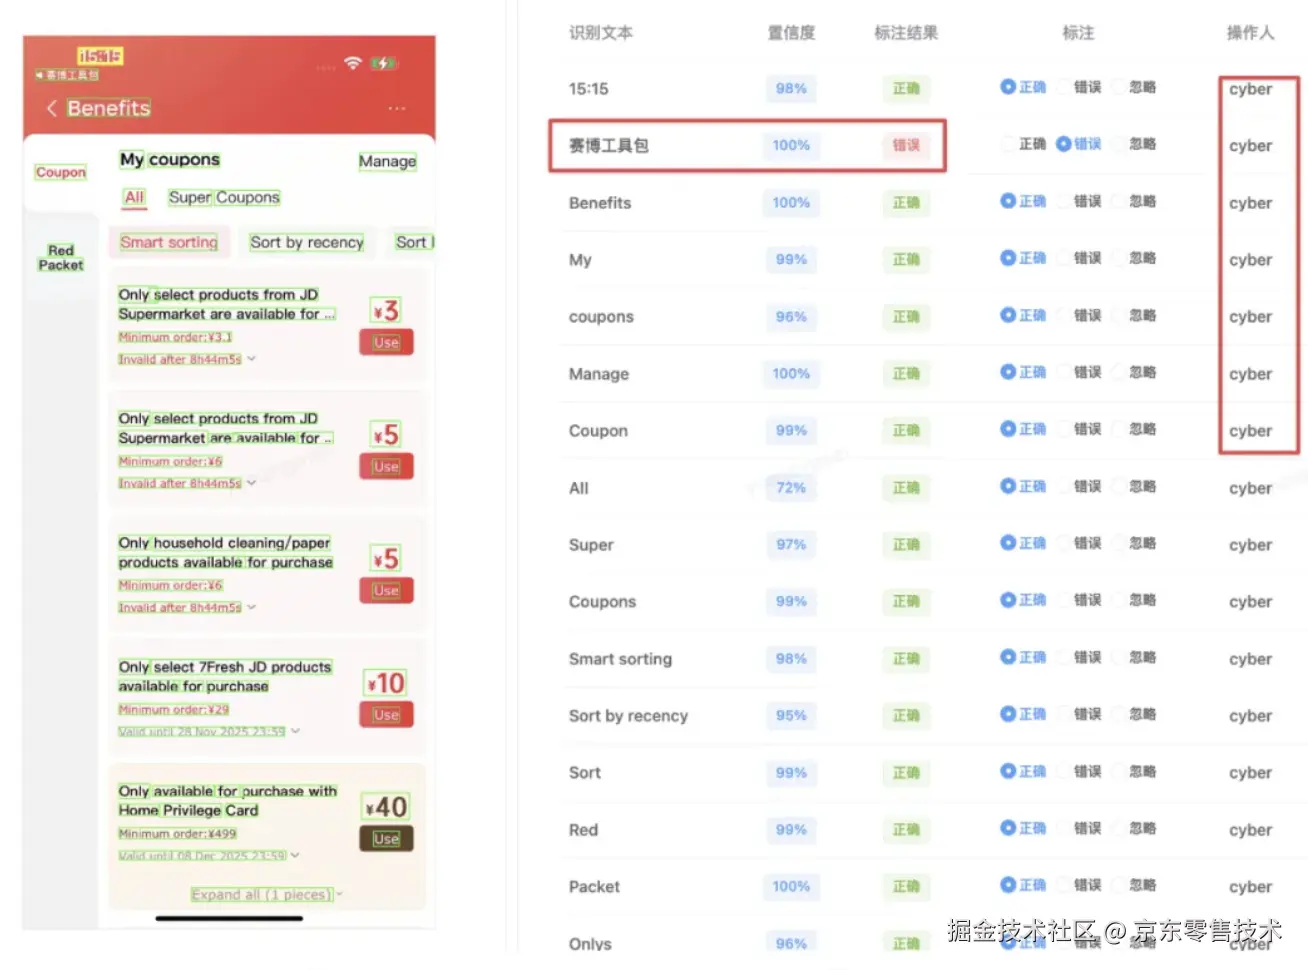Use the ¥5 household cleaning/paper coupon
1308x970 pixels.
(386, 591)
